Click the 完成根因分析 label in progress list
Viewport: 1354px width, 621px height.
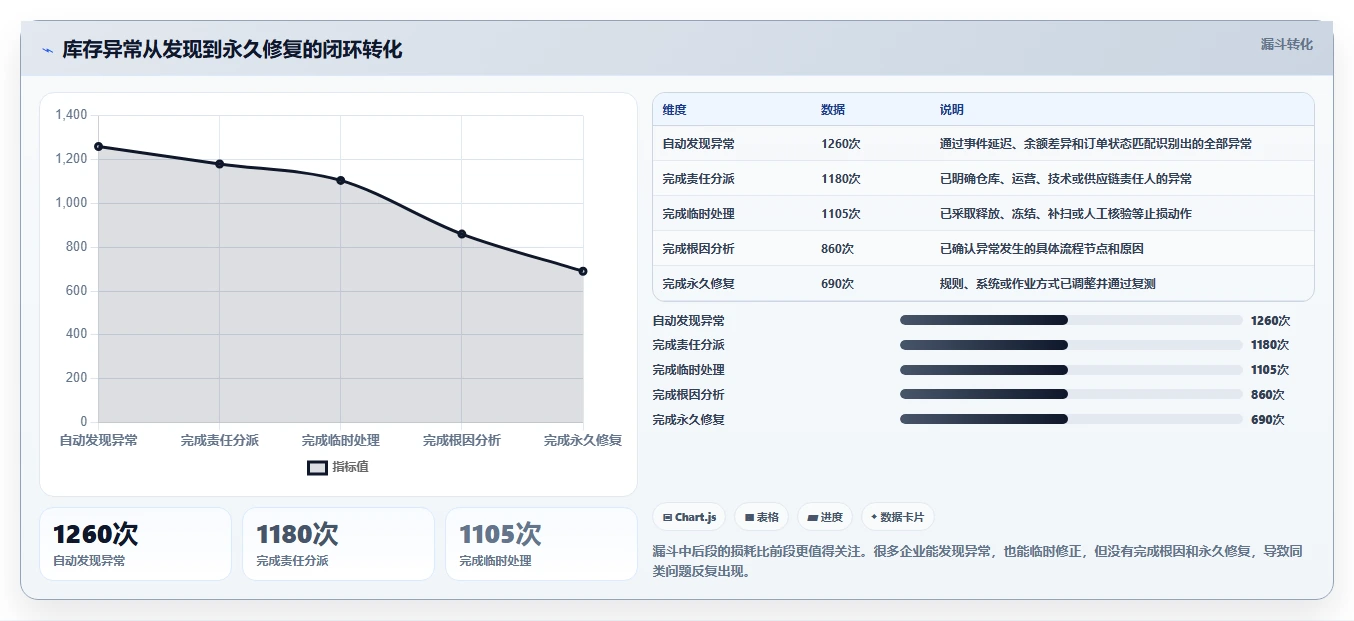coord(688,395)
